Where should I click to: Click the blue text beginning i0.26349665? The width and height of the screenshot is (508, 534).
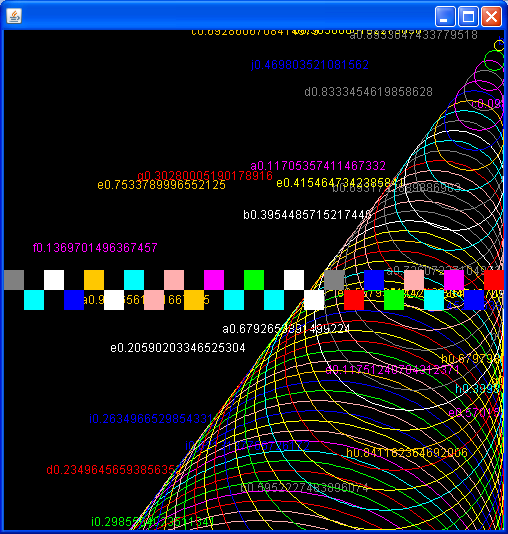point(151,419)
